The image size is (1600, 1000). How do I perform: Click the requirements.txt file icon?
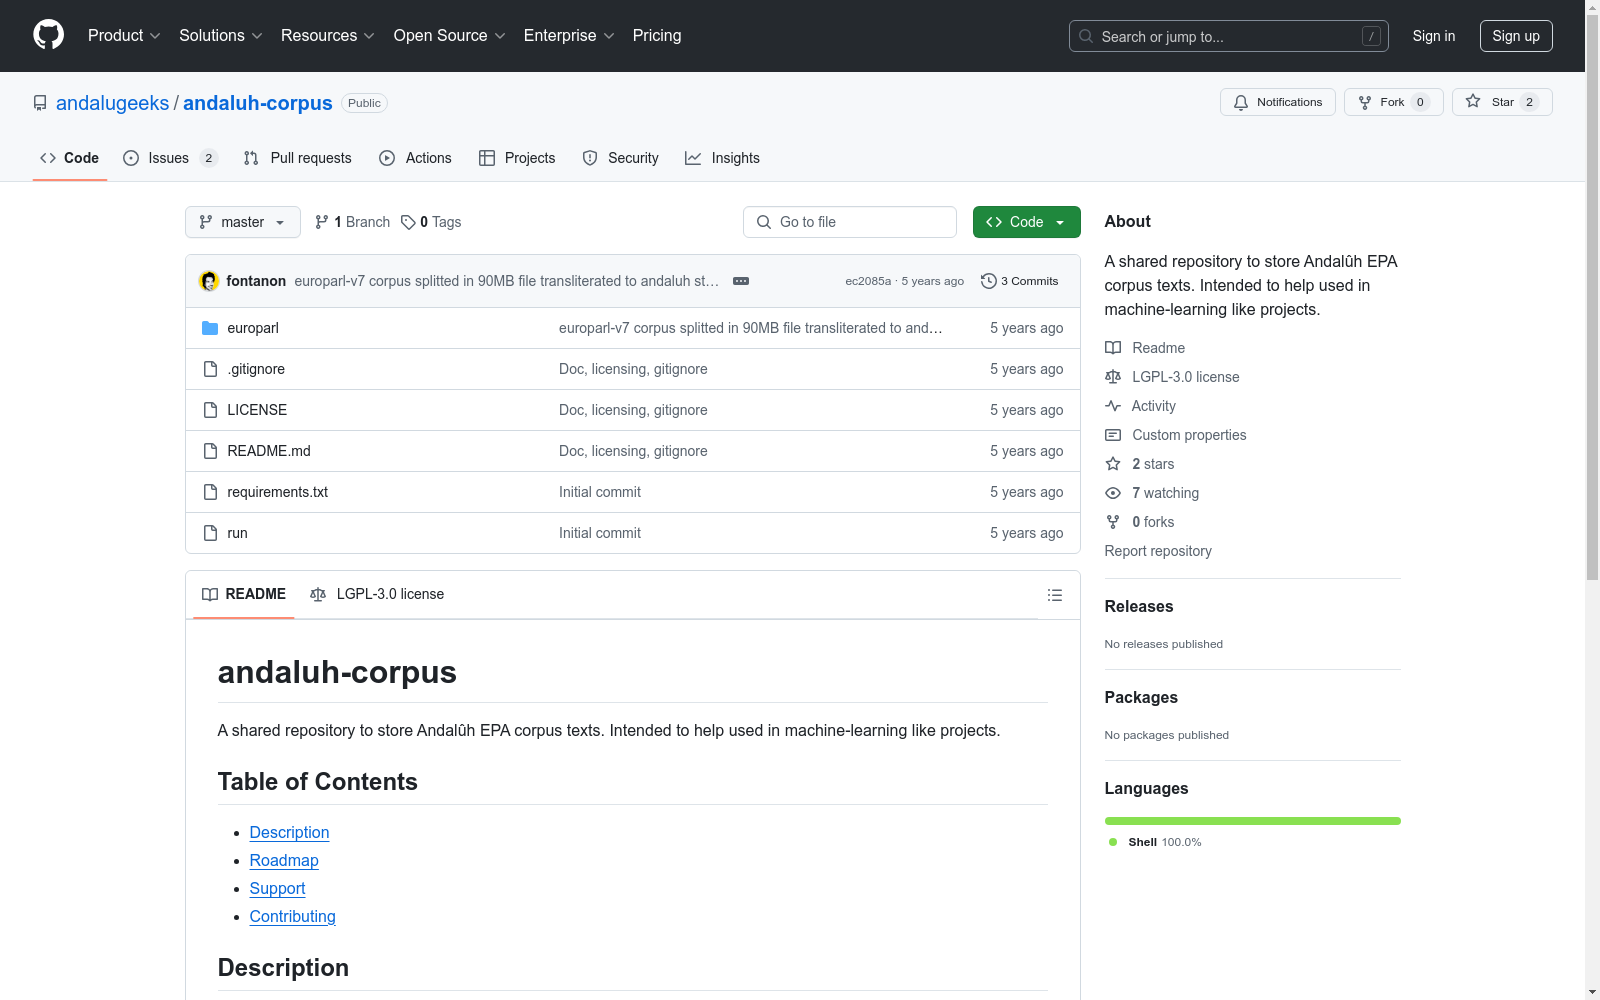(210, 492)
